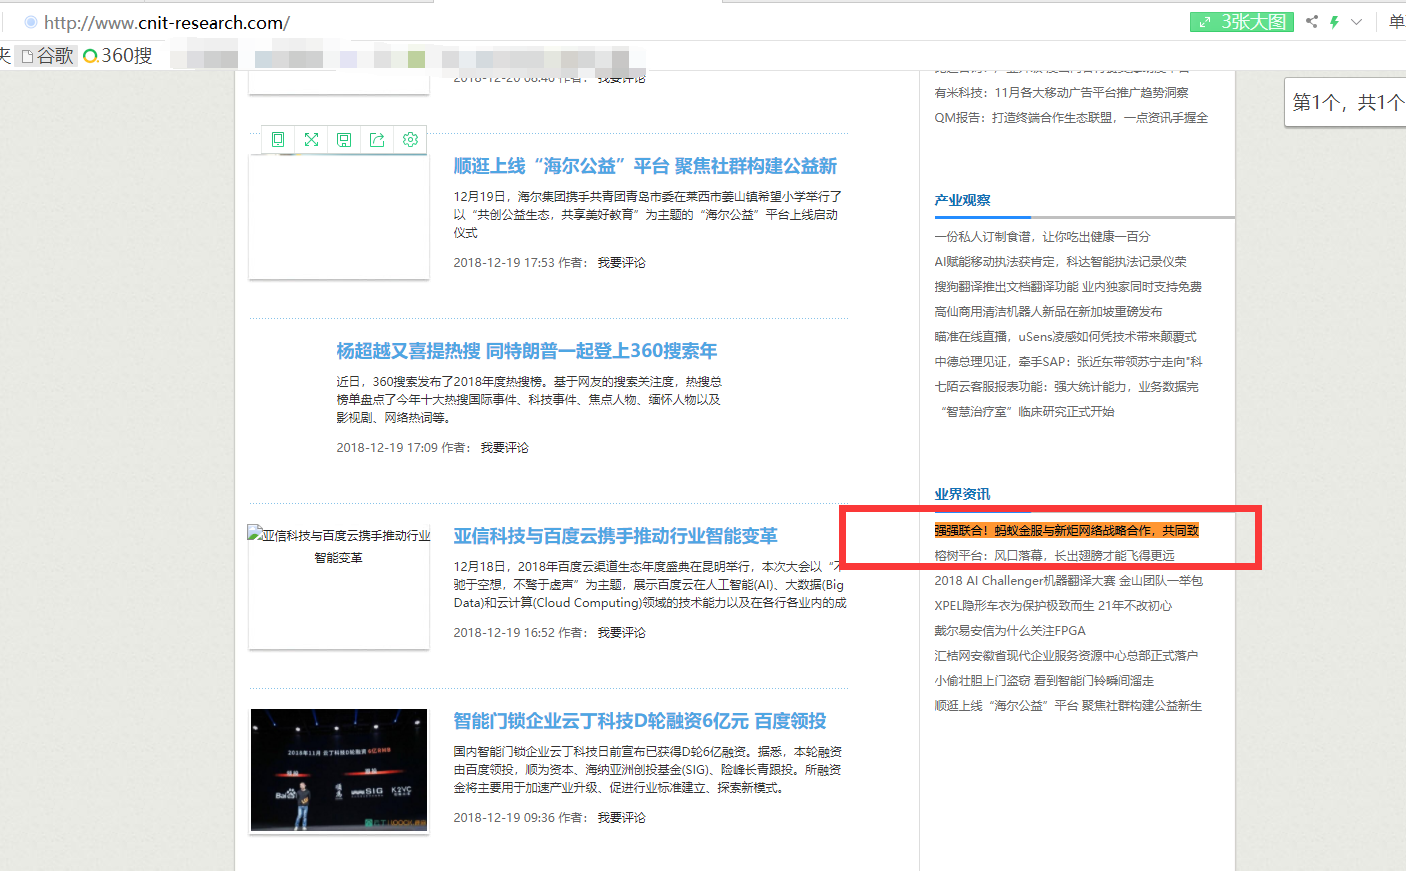
Task: Open the 360搜 bookmark
Action: click(118, 56)
